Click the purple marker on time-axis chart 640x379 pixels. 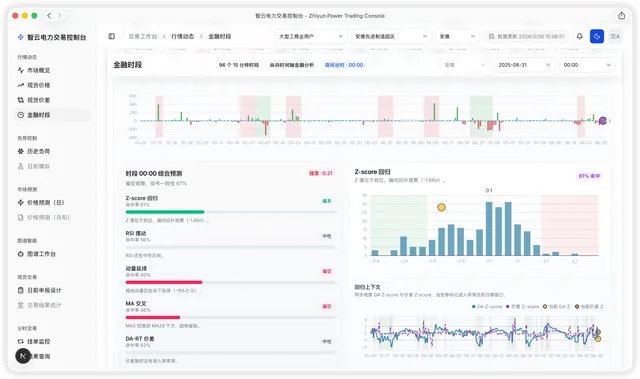(603, 120)
